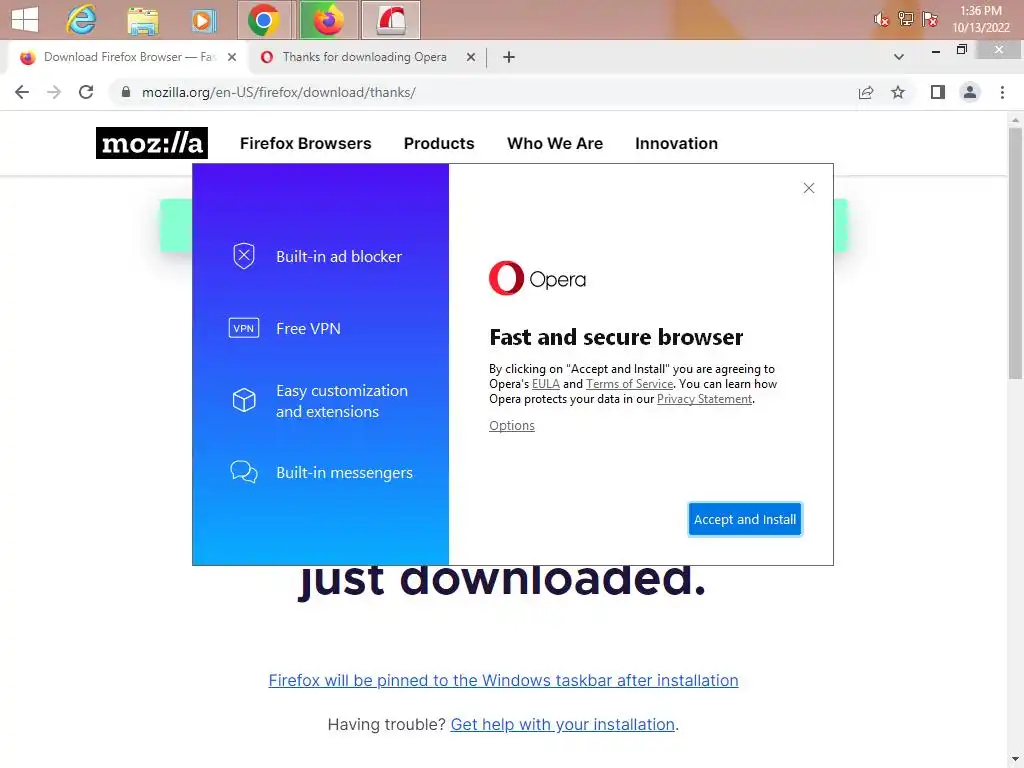Open the Privacy Statement link
The width and height of the screenshot is (1024, 768).
pyautogui.click(x=704, y=399)
